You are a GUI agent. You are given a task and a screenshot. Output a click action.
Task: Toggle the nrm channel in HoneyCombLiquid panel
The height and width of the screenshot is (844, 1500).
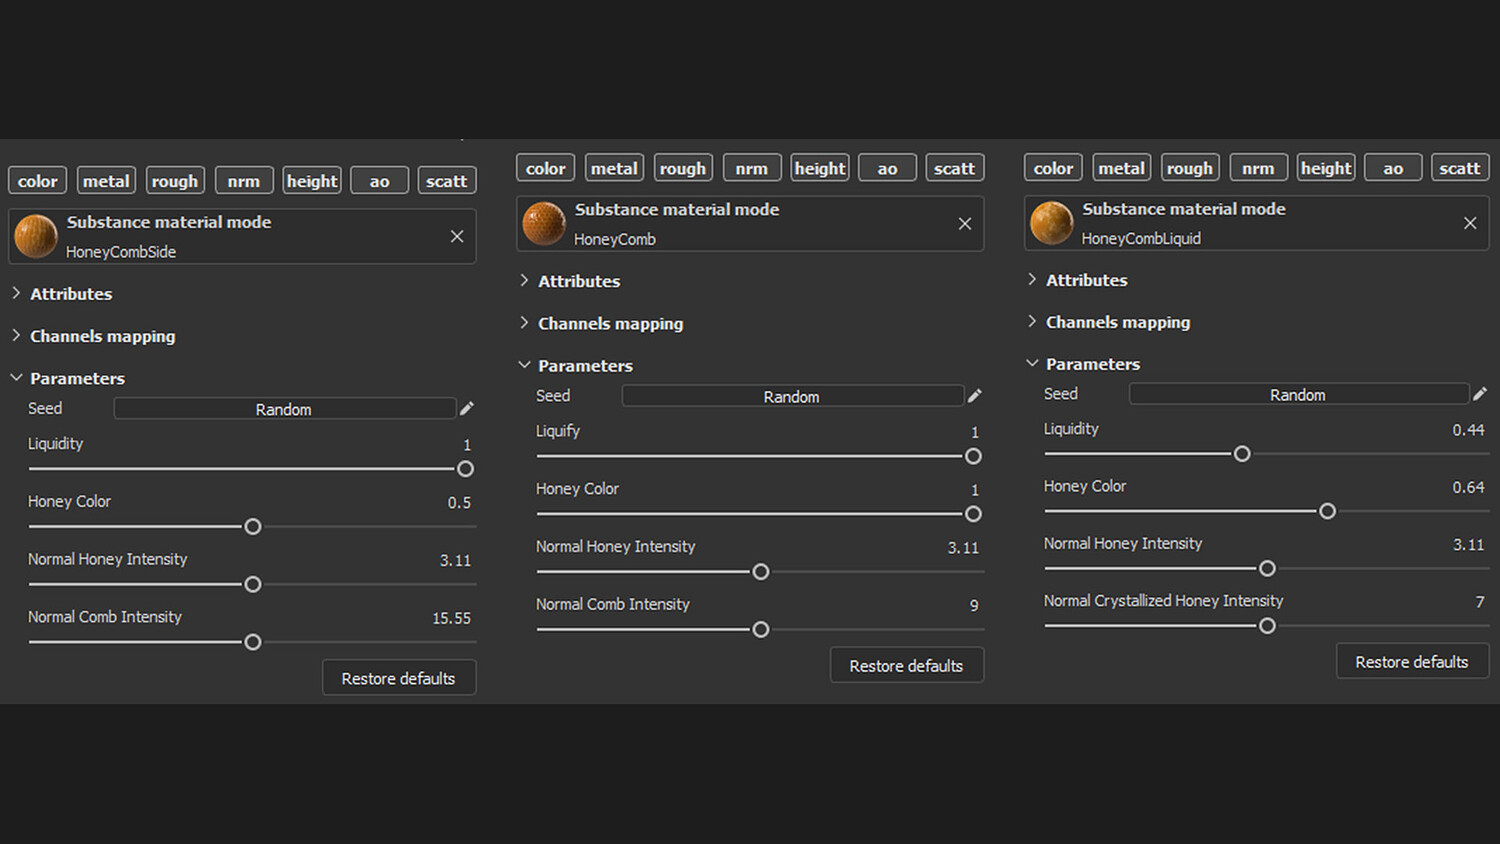1258,168
